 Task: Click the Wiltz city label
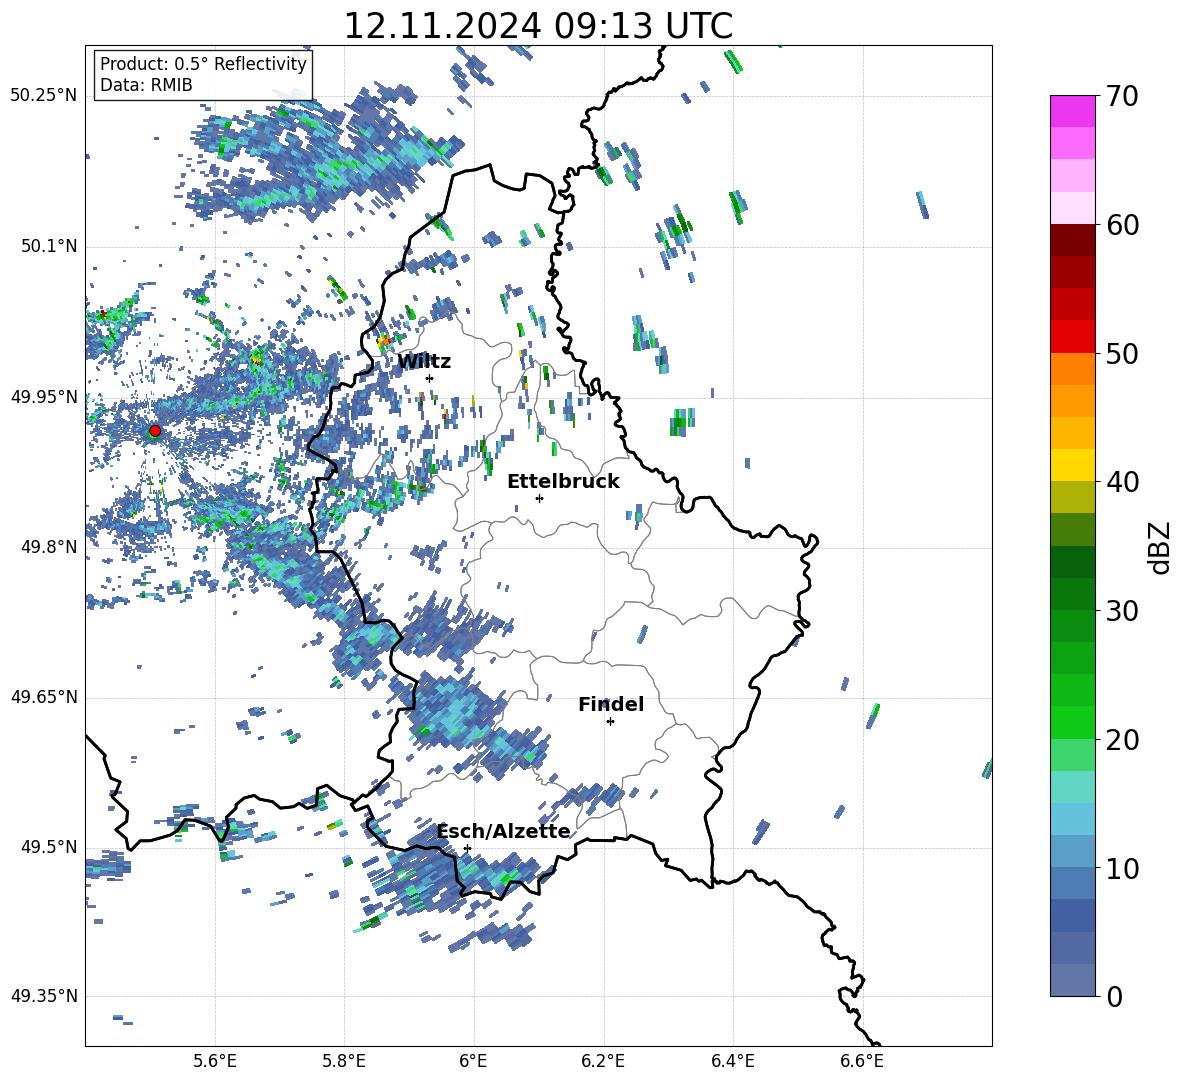424,362
